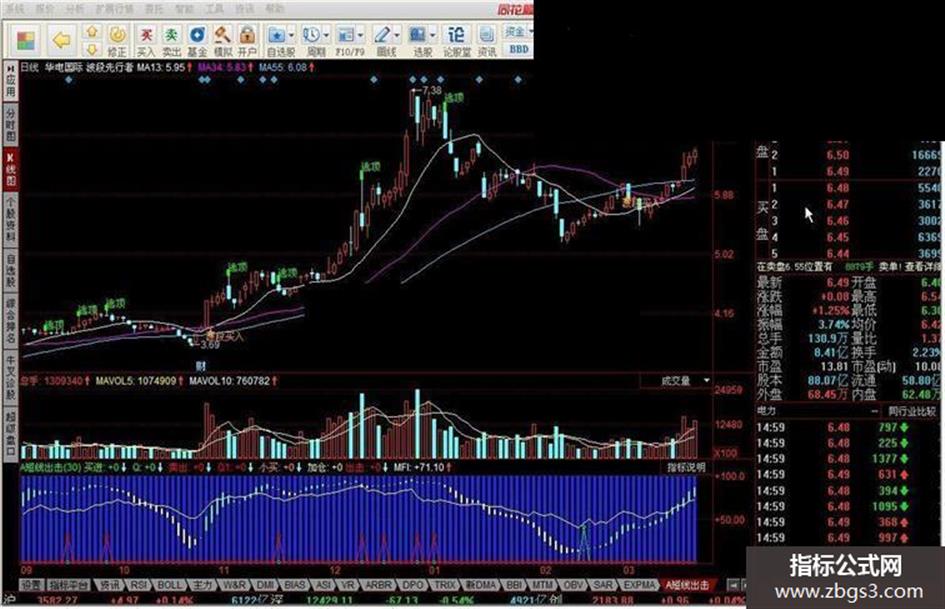
Task: Select the MTM indicator tab
Action: (543, 585)
